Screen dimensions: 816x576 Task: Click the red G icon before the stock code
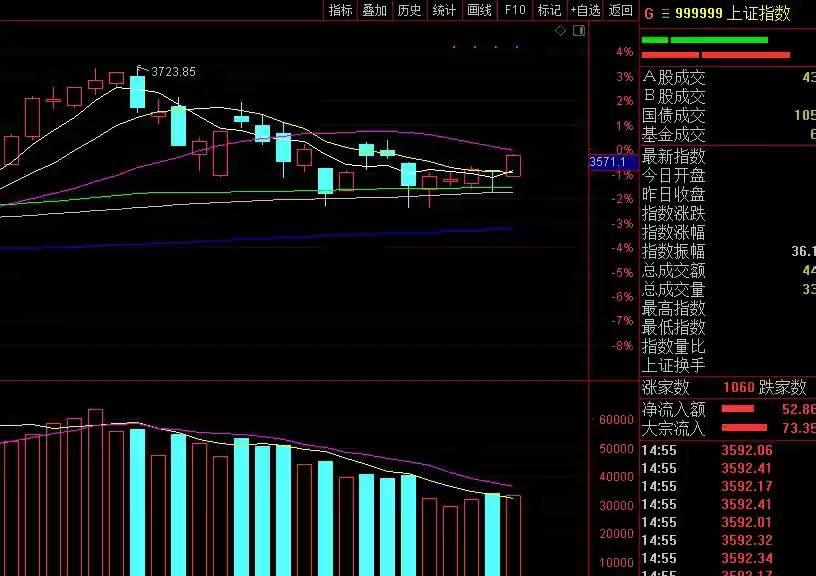[648, 13]
